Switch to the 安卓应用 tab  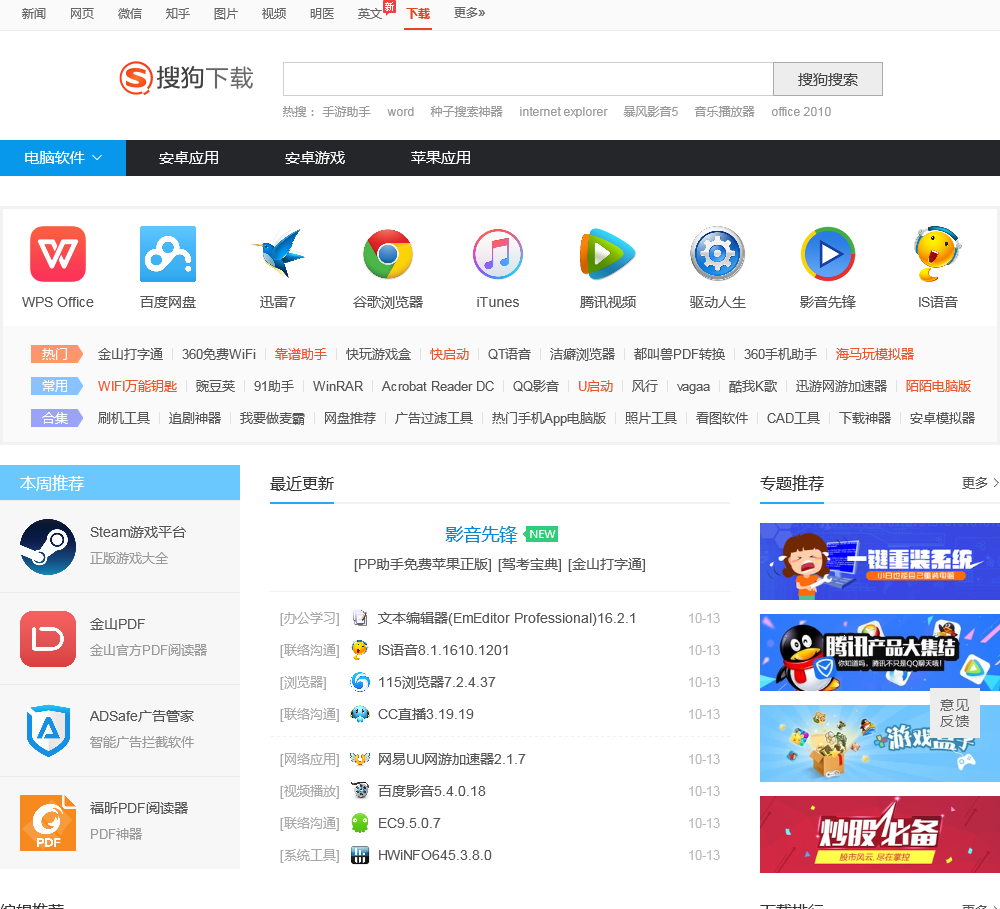click(189, 158)
